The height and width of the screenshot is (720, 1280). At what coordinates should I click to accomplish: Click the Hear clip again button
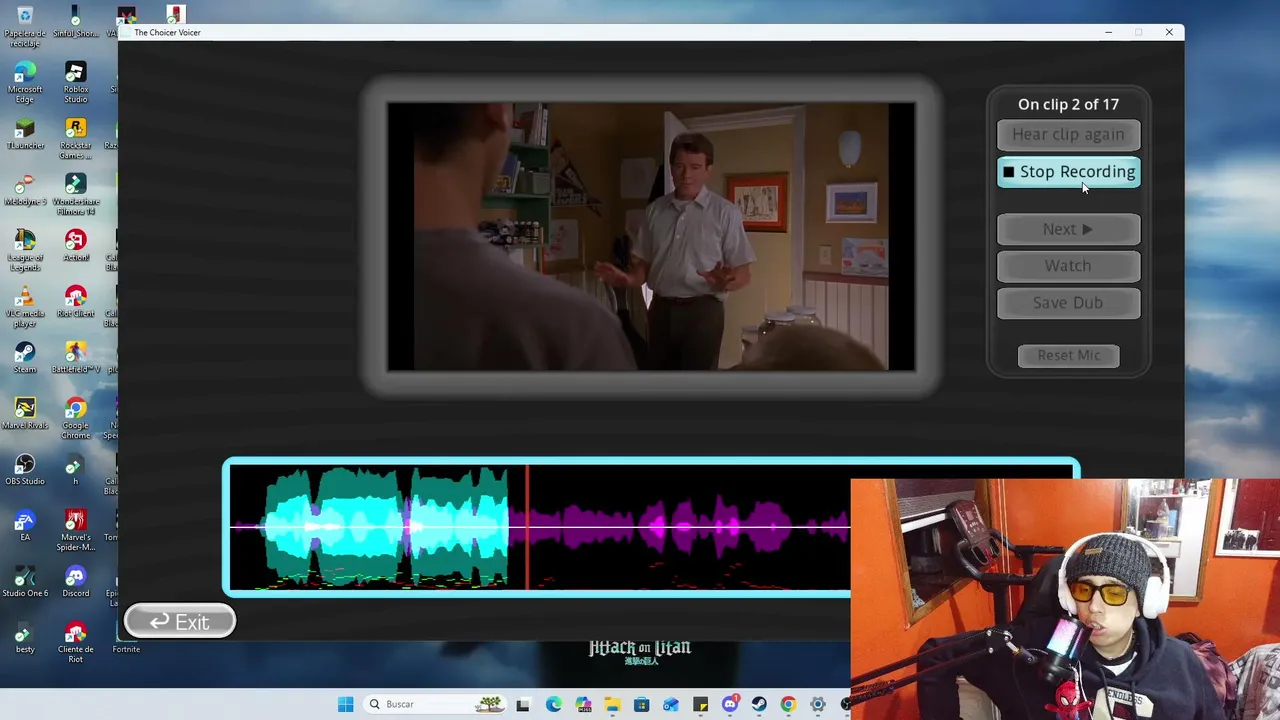pos(1068,134)
